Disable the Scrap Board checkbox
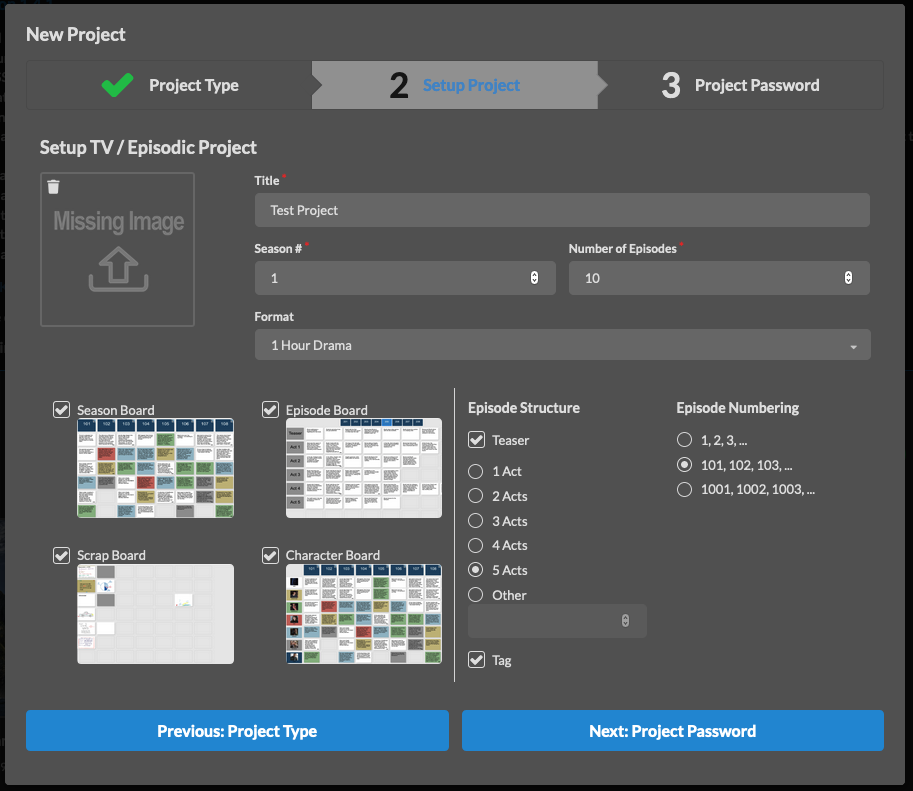 (x=62, y=555)
